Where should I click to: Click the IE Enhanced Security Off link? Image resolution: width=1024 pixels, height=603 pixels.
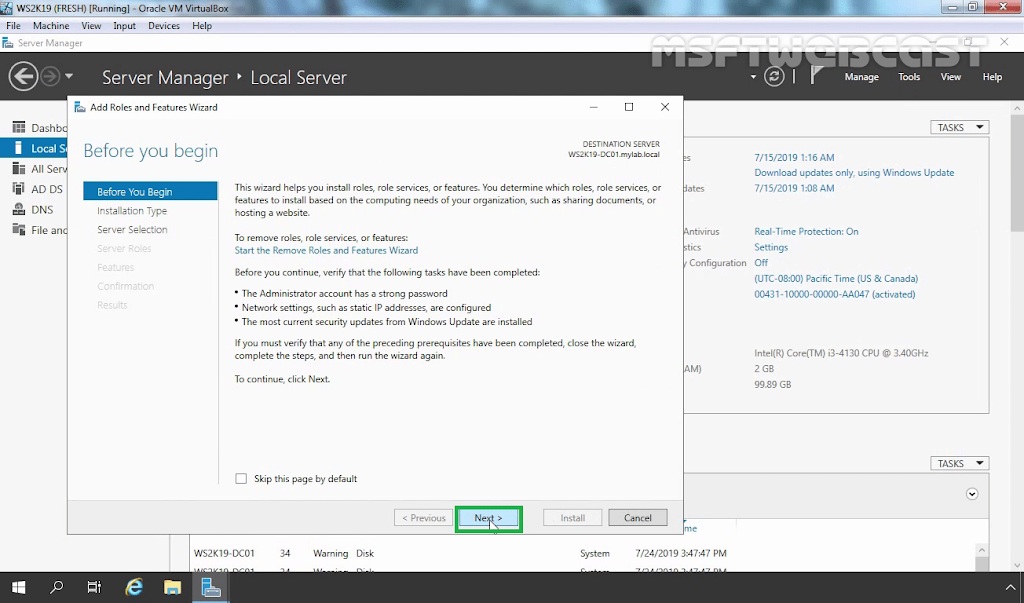pyautogui.click(x=761, y=263)
